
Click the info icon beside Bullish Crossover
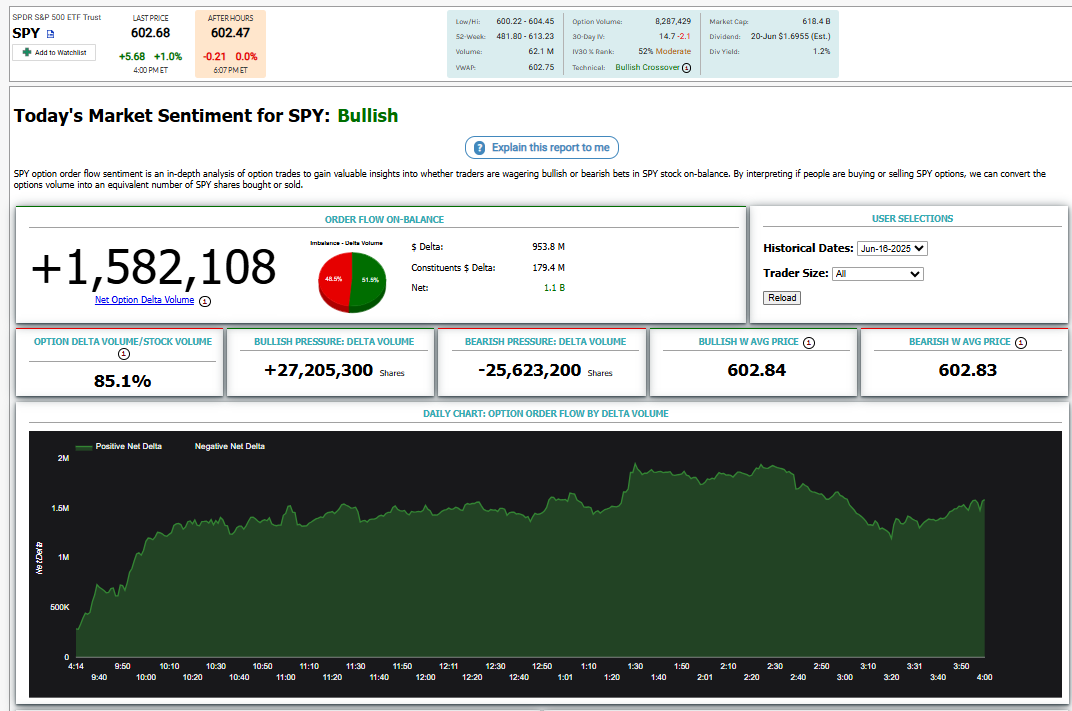686,68
